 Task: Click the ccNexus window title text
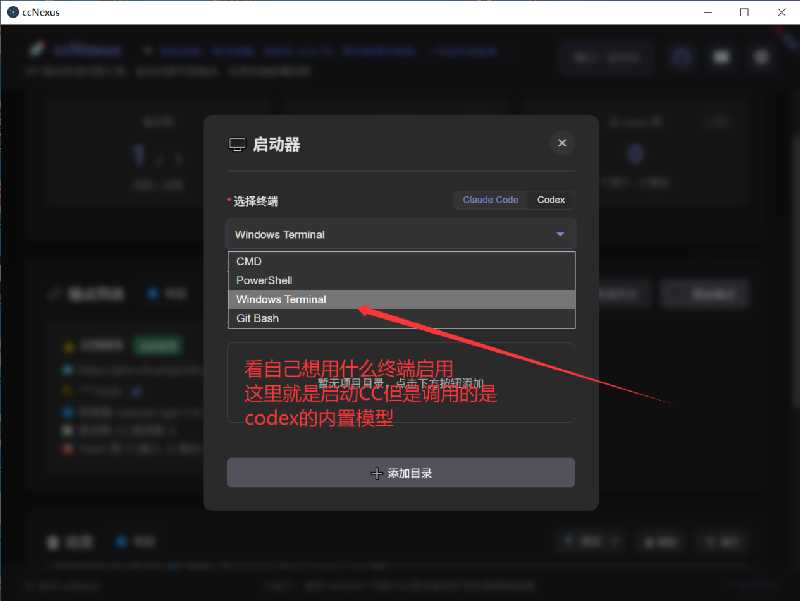tap(44, 12)
